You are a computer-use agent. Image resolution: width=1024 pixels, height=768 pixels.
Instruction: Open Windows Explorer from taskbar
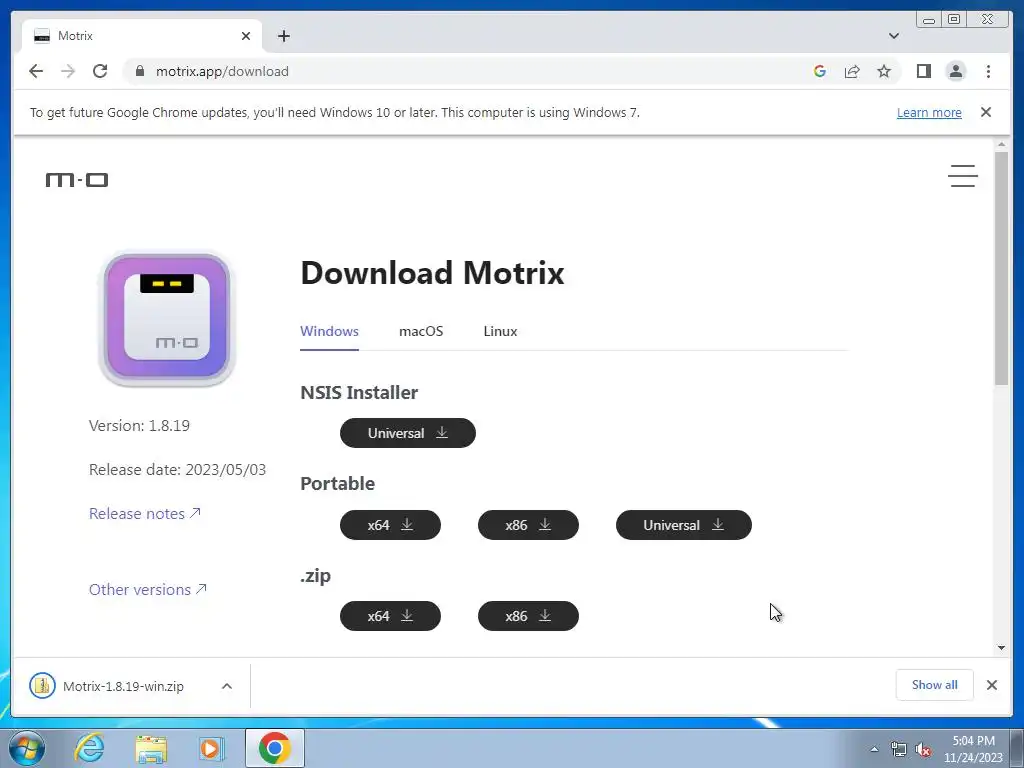coord(150,748)
